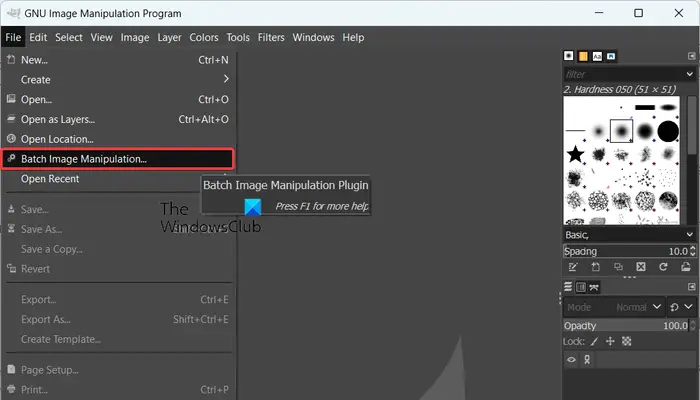Open the Fonts tab in the dock
This screenshot has width=700, height=400.
pyautogui.click(x=597, y=56)
